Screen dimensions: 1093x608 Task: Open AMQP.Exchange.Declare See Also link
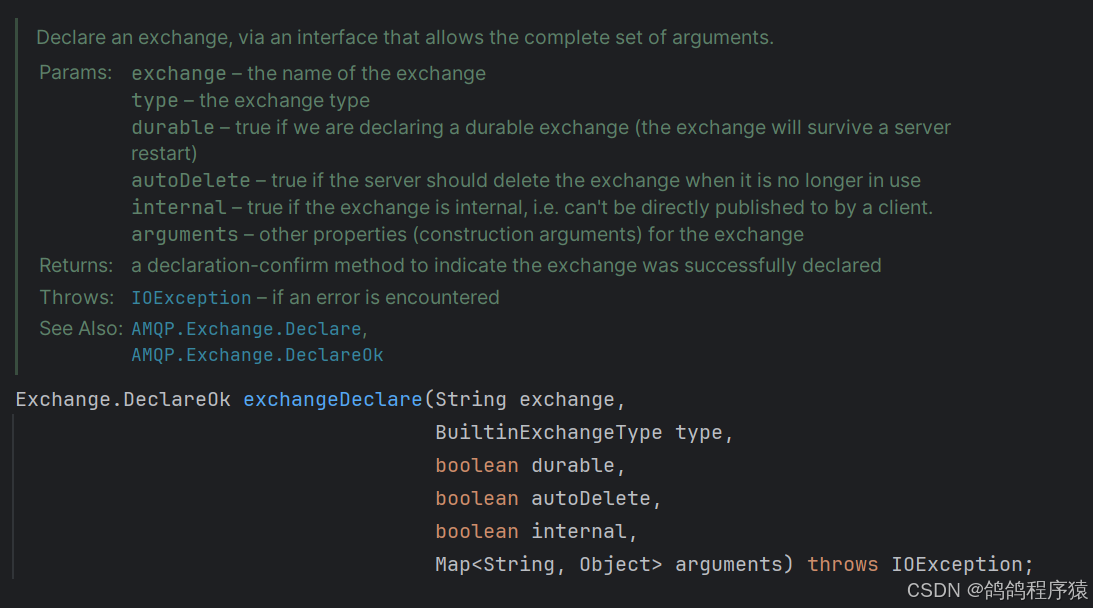pyautogui.click(x=247, y=328)
